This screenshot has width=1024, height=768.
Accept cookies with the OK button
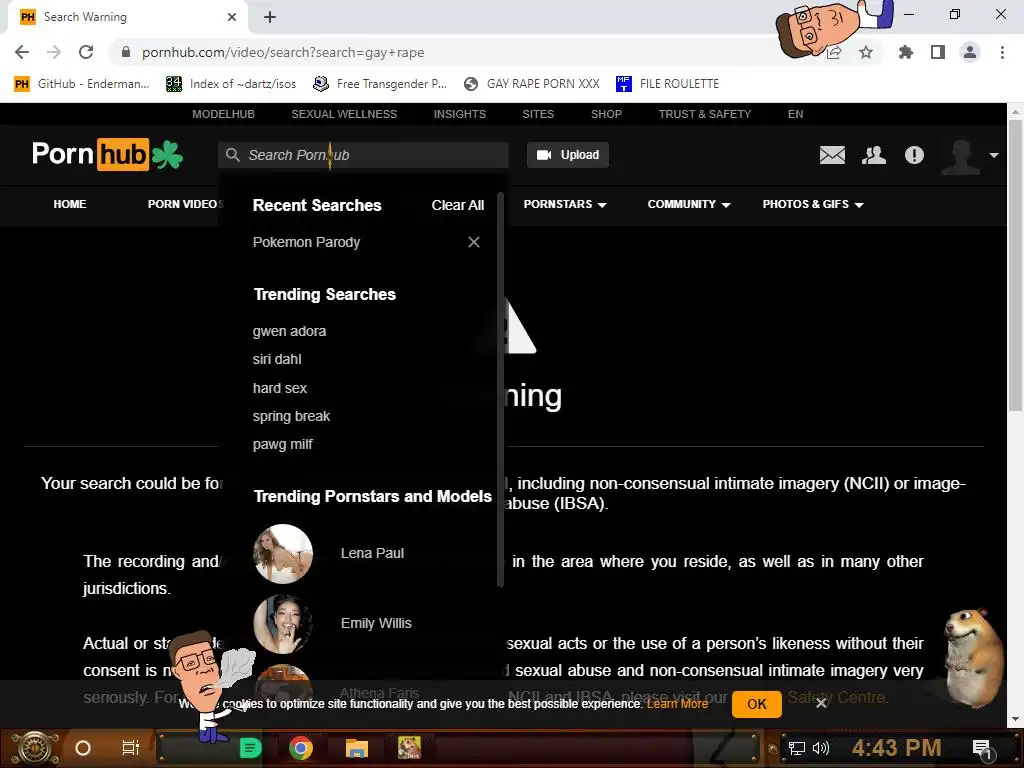pyautogui.click(x=756, y=704)
